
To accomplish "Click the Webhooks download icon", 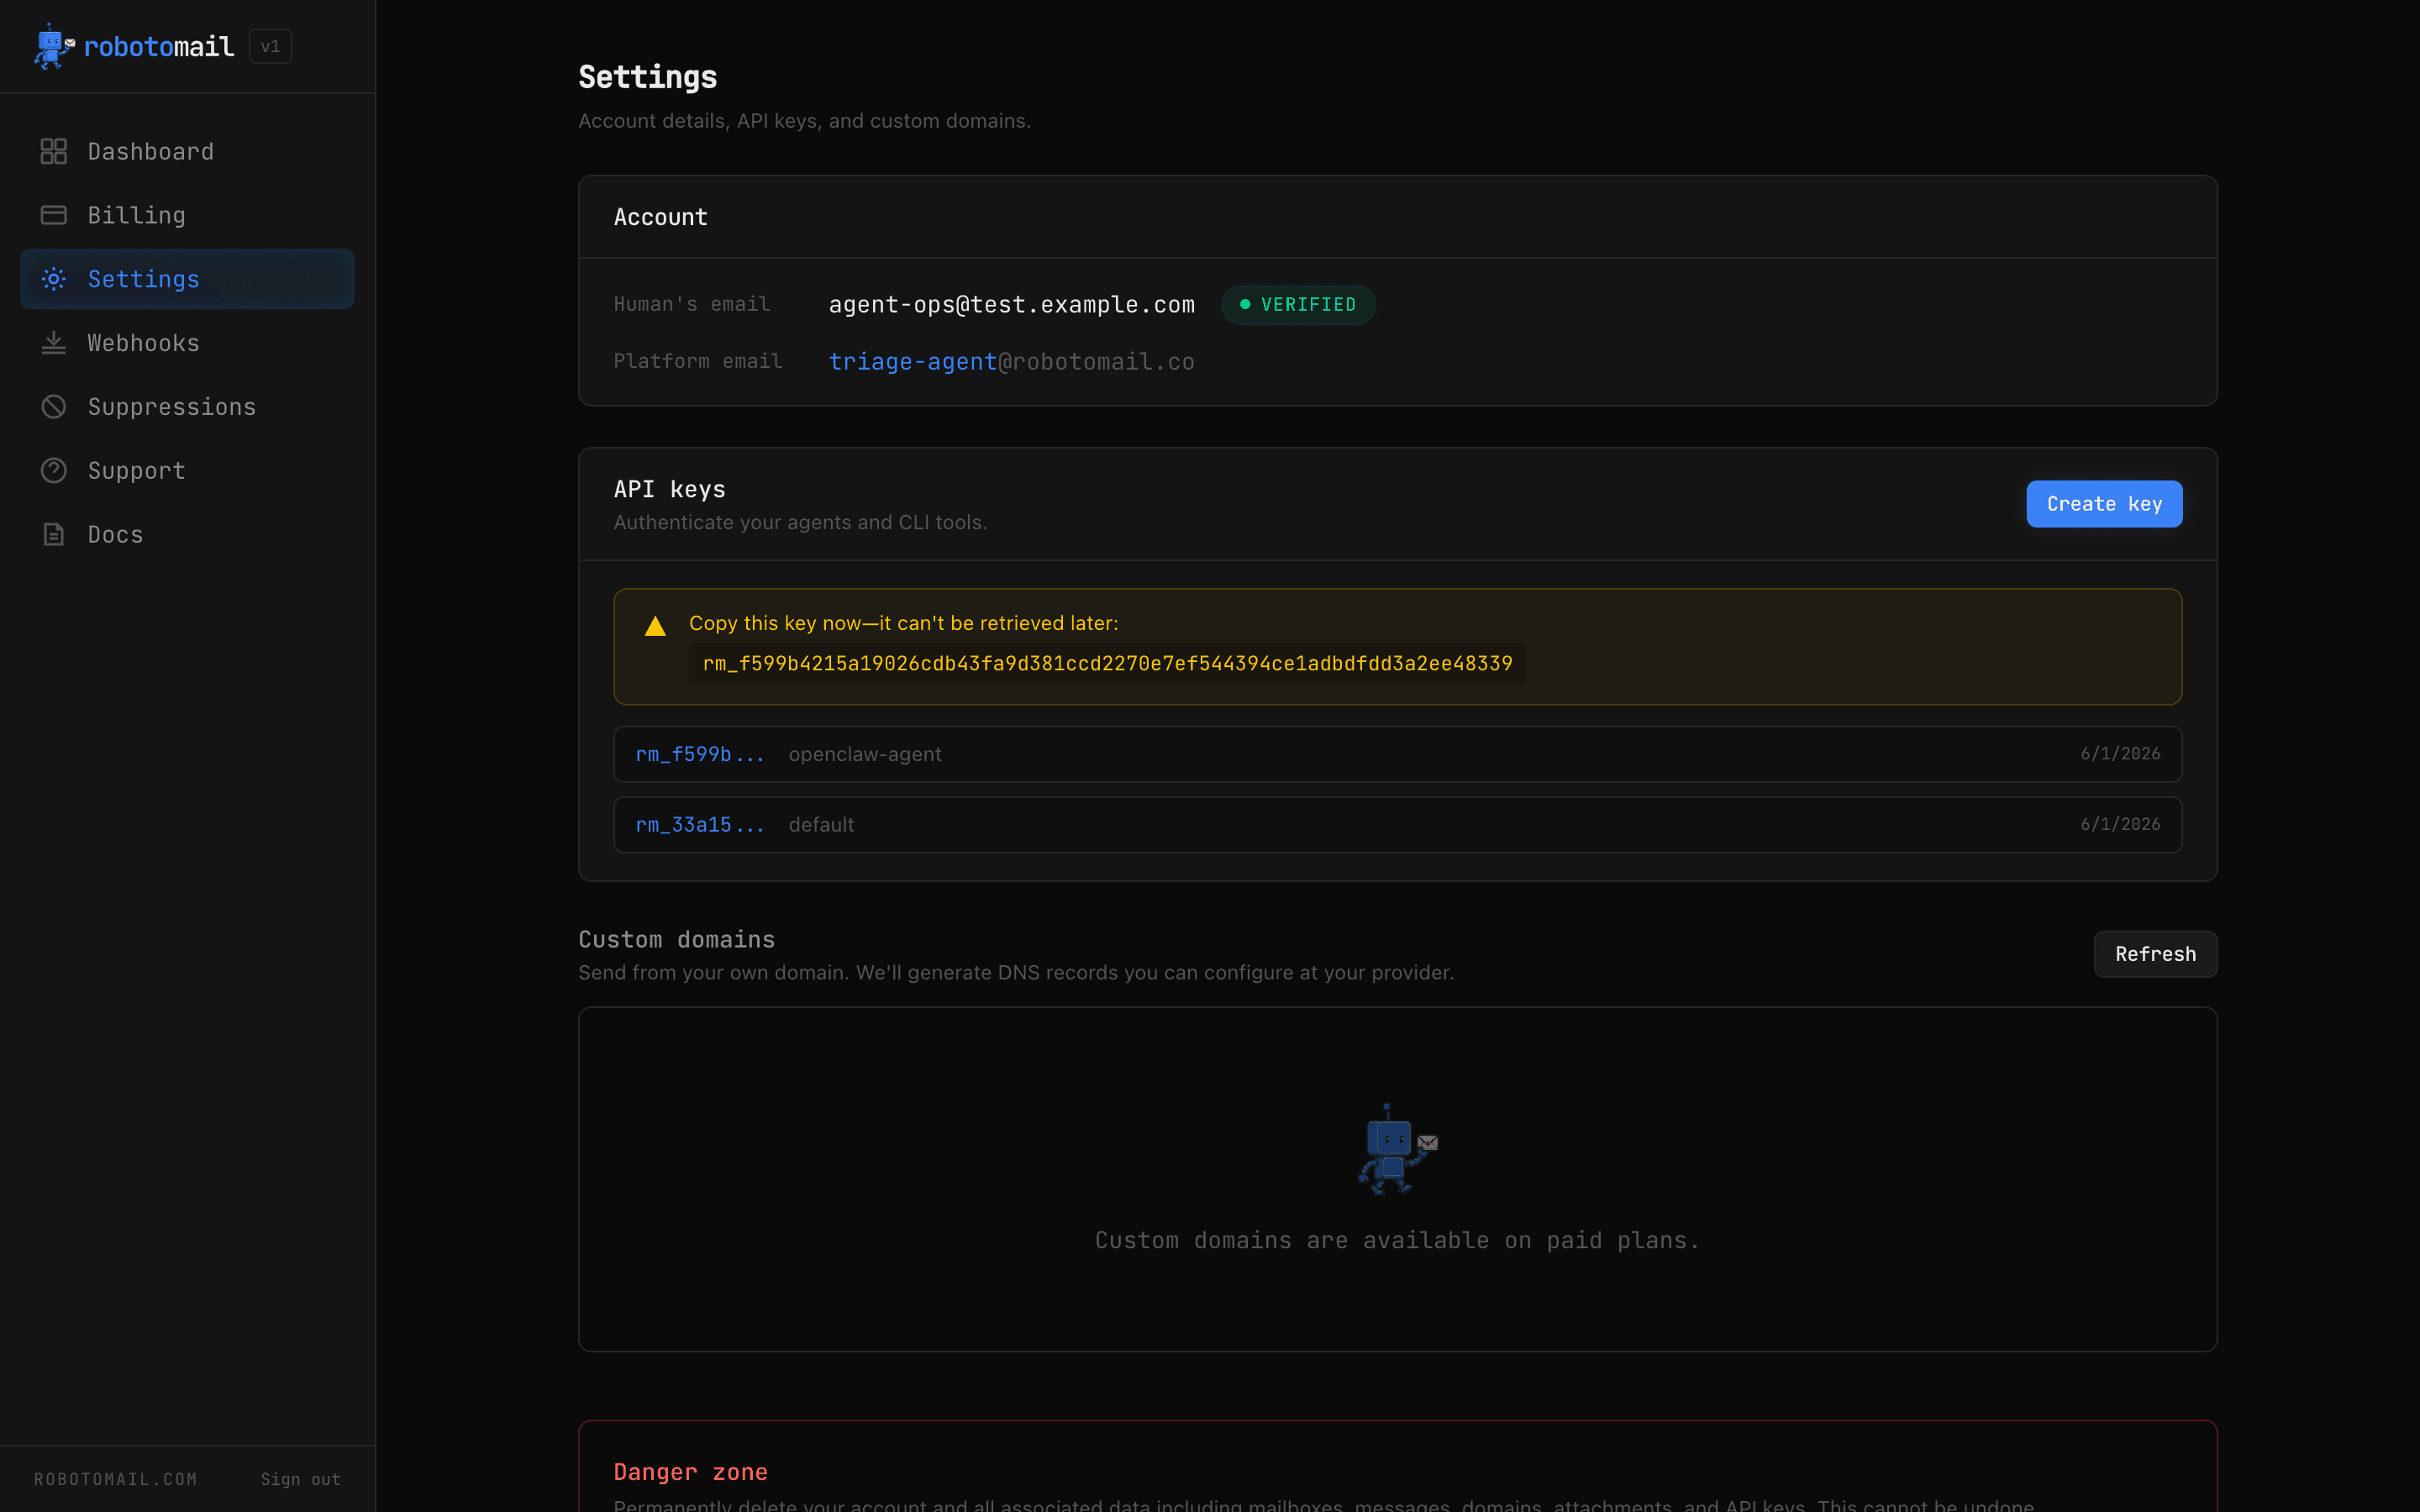I will click(53, 343).
